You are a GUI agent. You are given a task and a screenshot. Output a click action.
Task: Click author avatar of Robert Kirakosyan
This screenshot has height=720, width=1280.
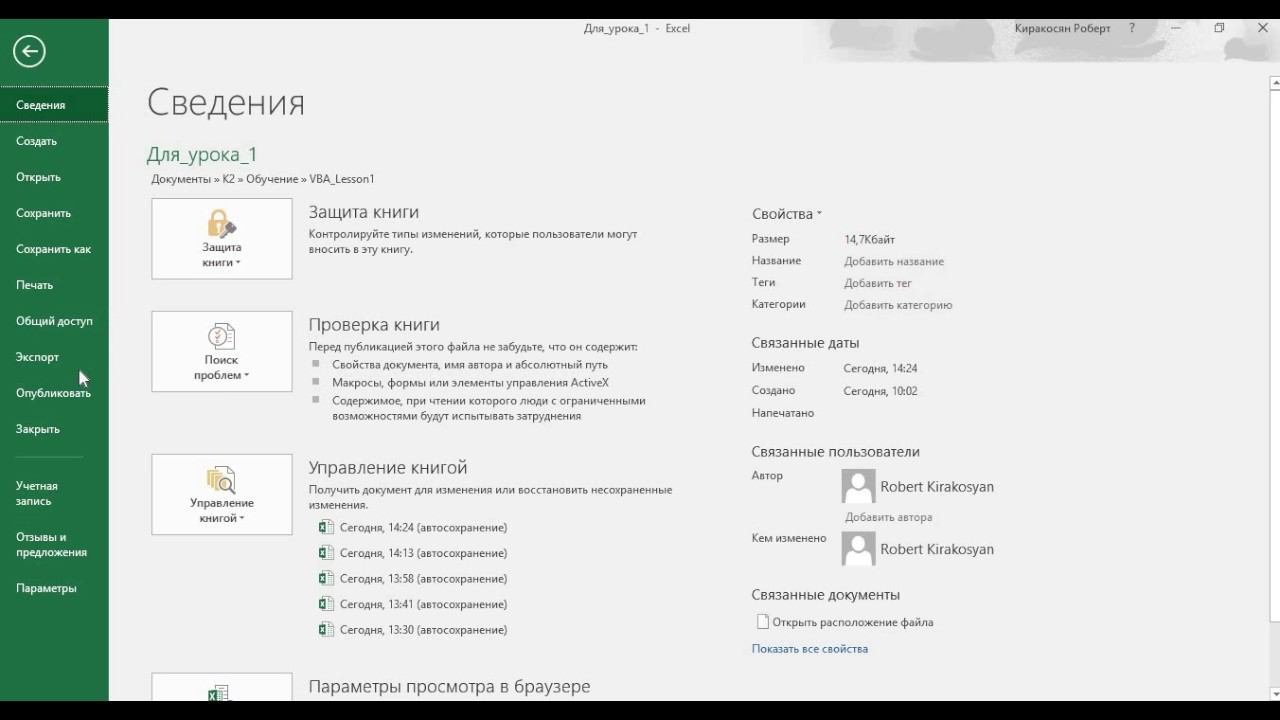tap(859, 487)
